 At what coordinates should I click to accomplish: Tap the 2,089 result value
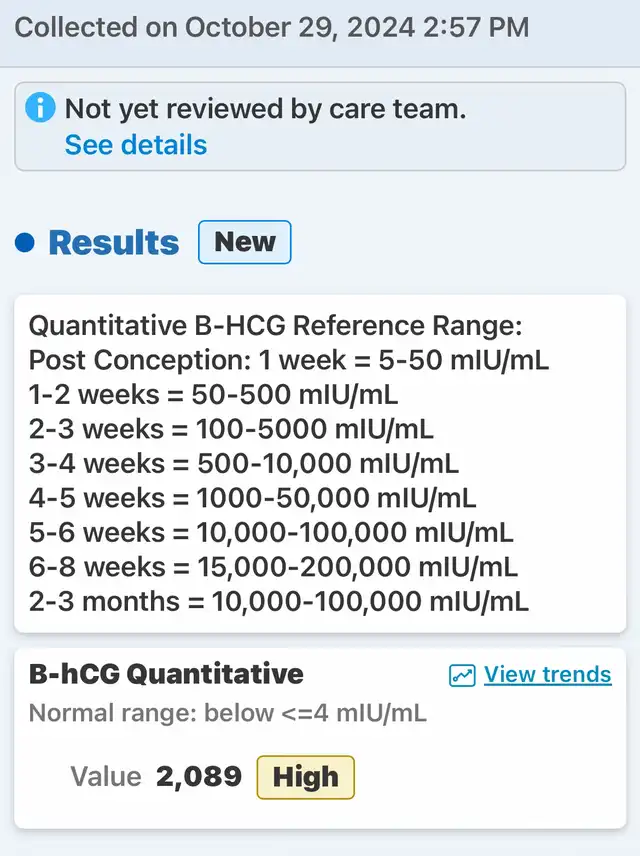pos(199,777)
